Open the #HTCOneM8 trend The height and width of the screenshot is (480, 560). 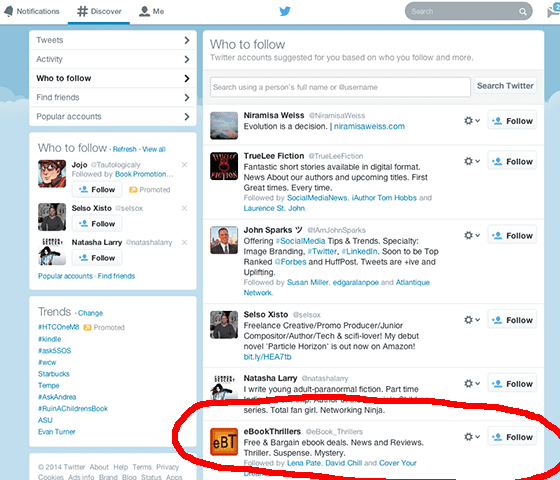coord(59,327)
